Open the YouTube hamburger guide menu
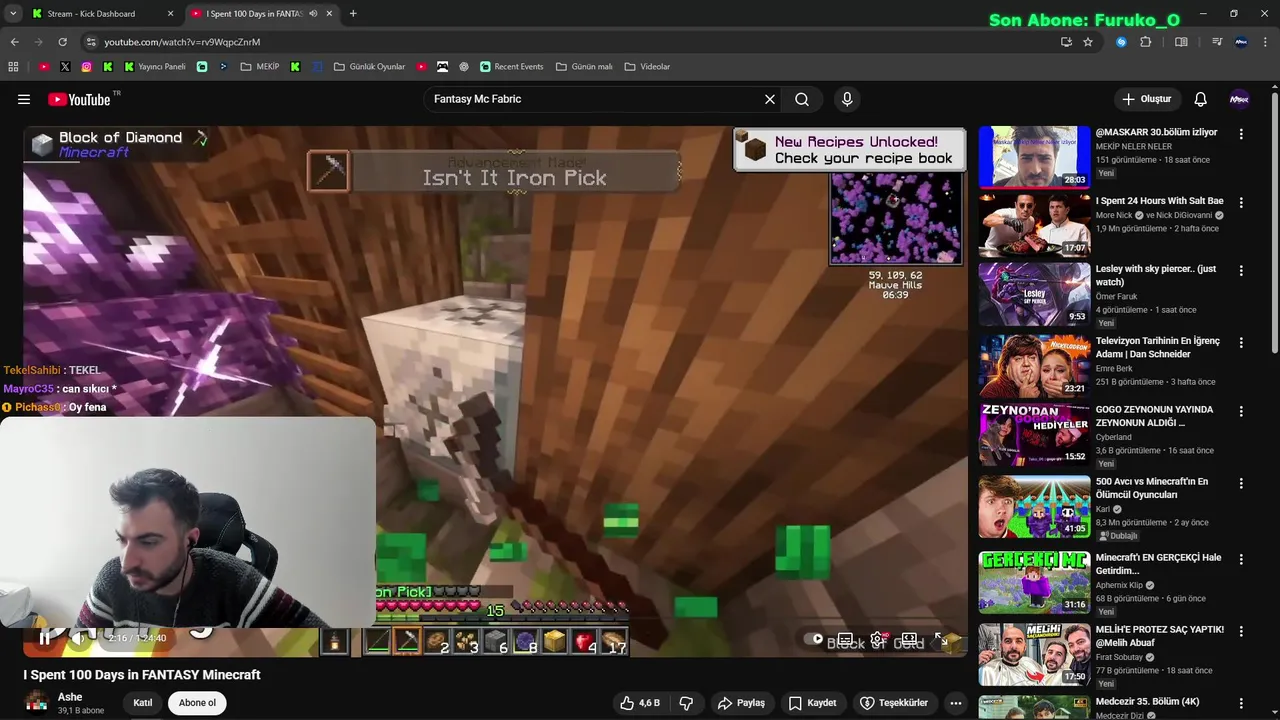 pos(24,99)
